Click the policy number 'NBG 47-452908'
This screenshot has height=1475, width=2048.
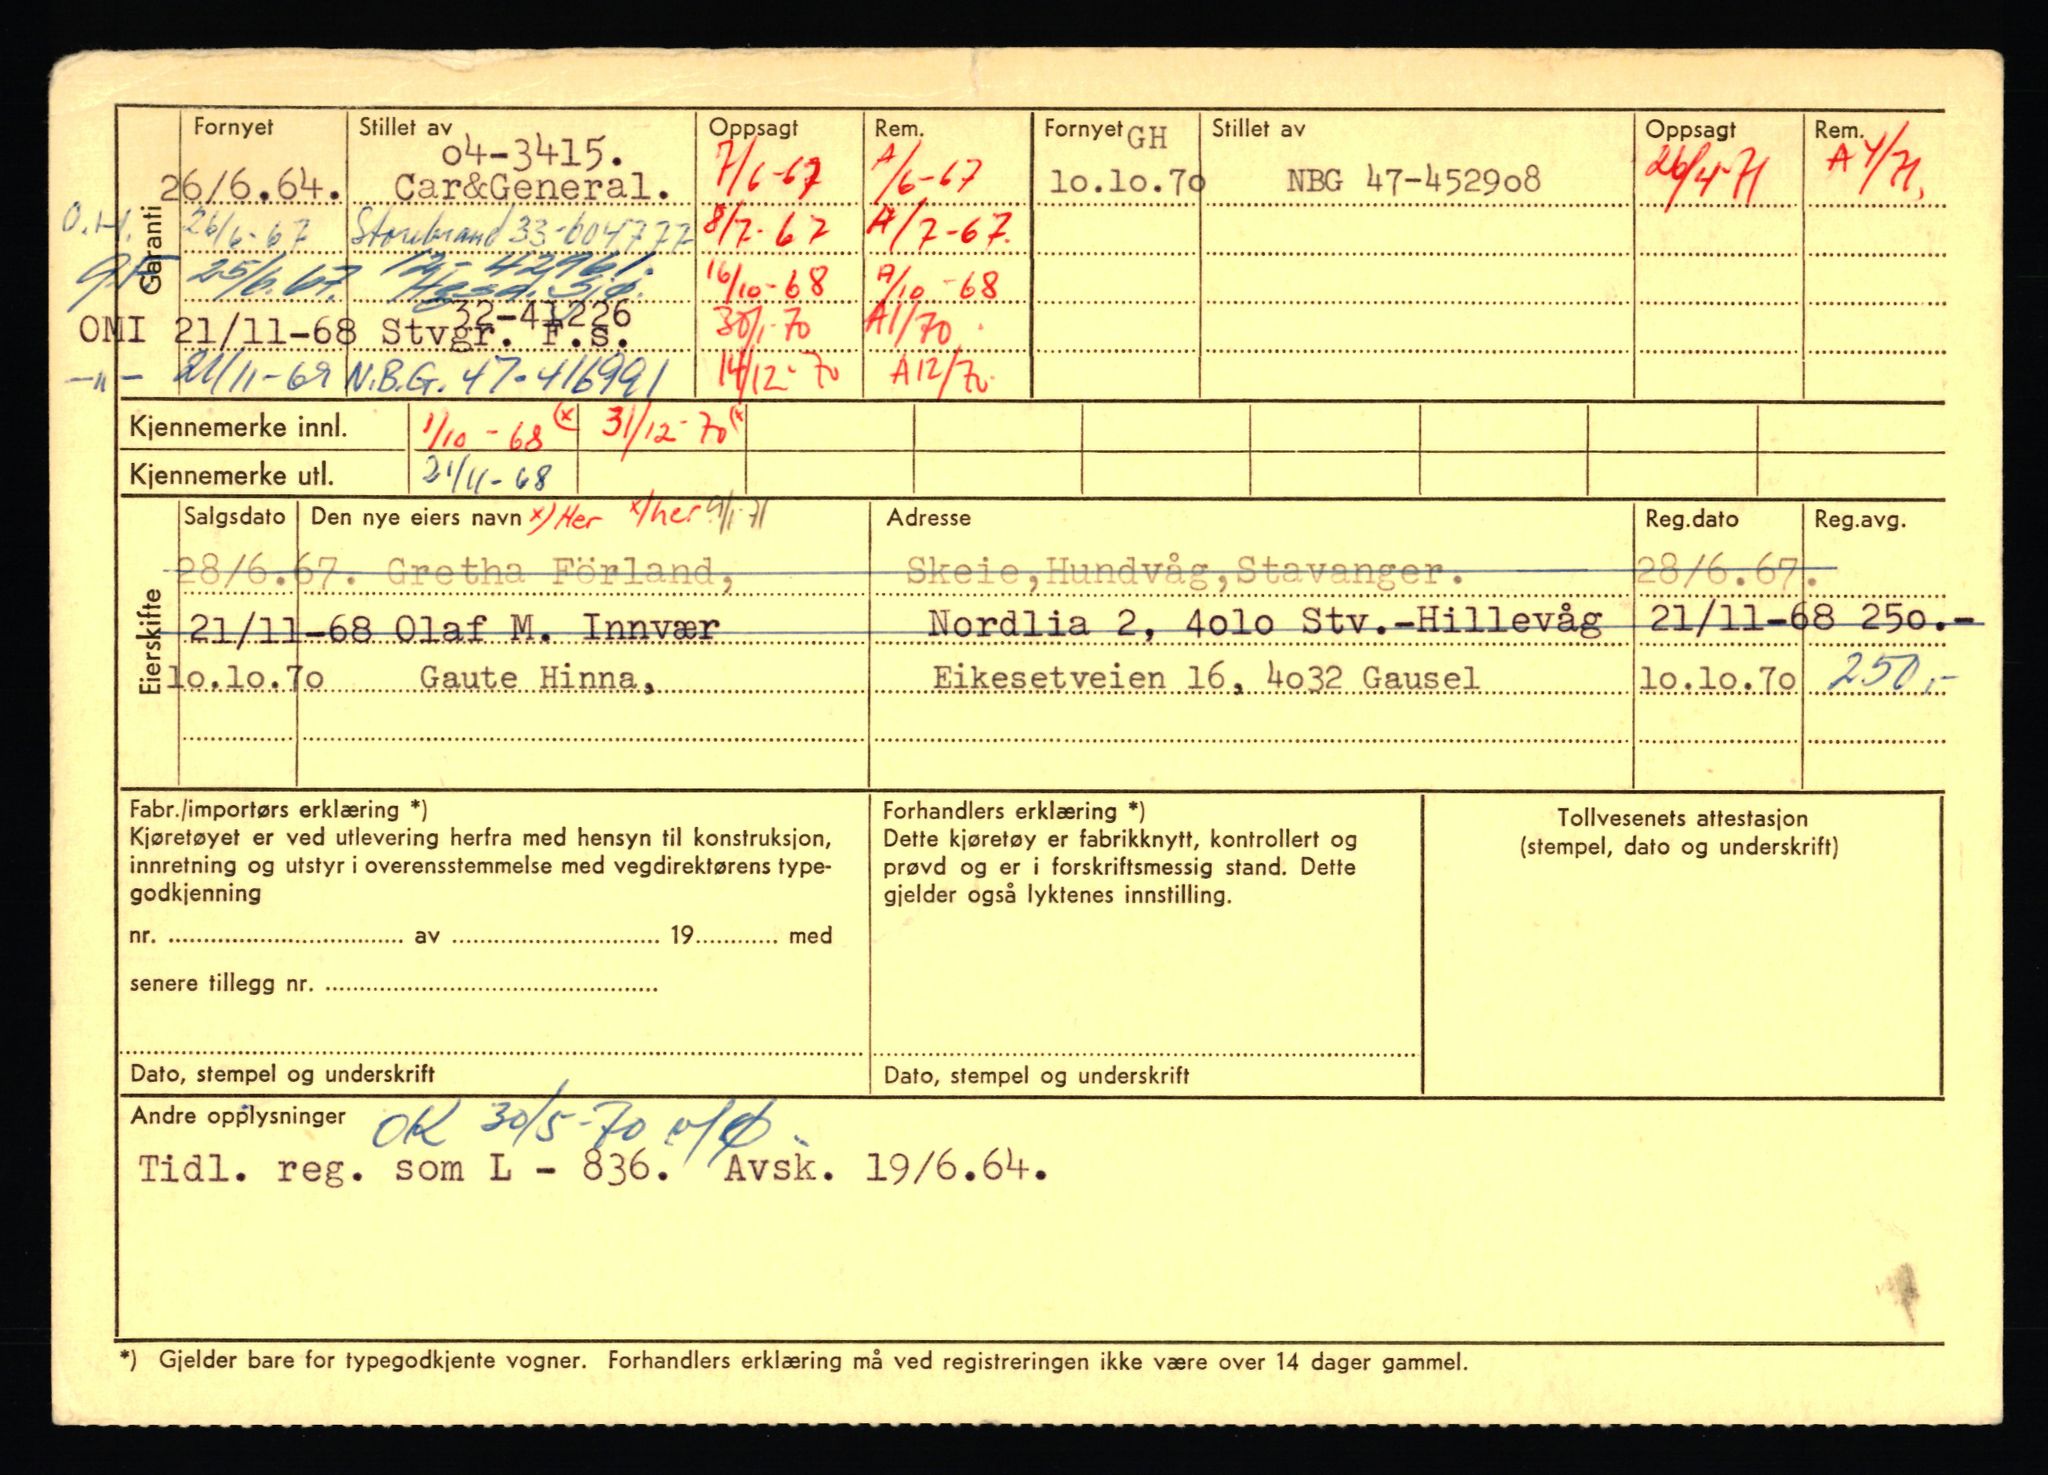pyautogui.click(x=1413, y=181)
